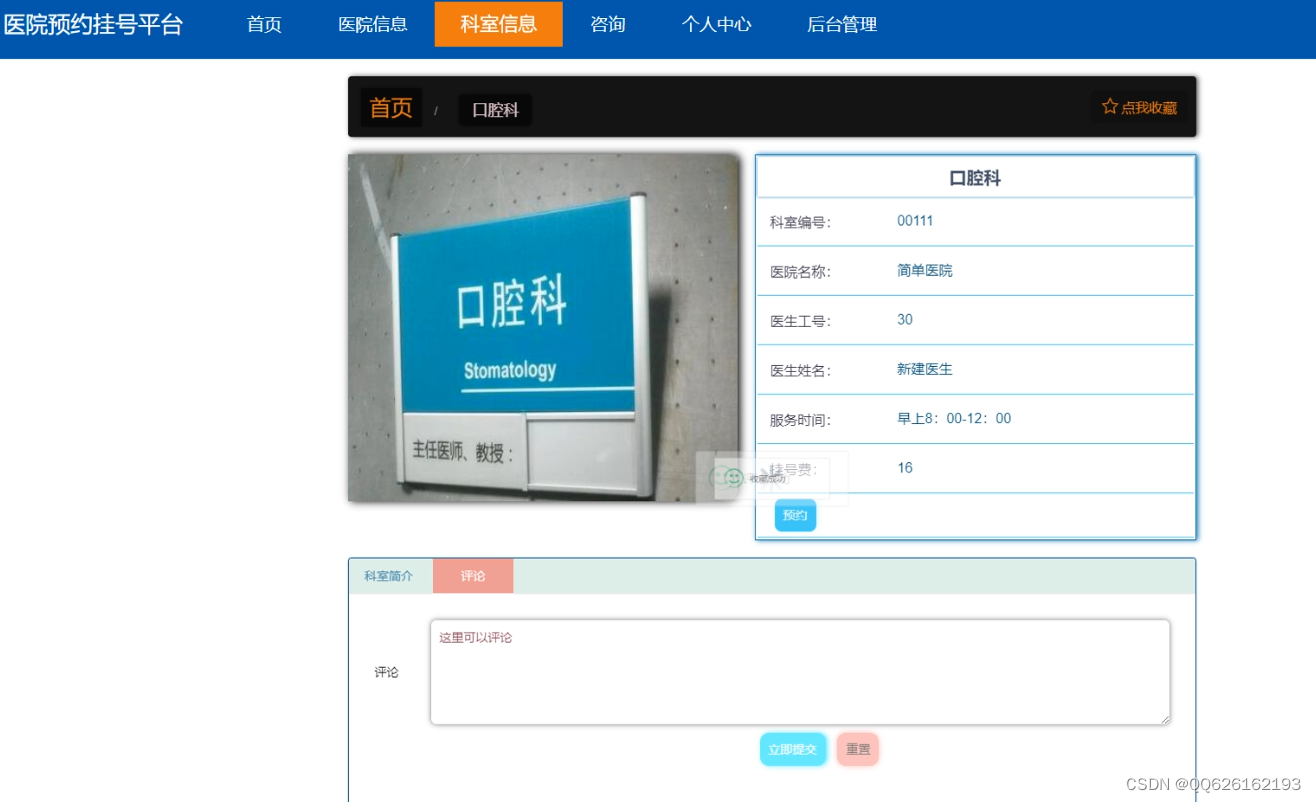Open the 首页 navigation menu item
The height and width of the screenshot is (802, 1316).
(264, 25)
